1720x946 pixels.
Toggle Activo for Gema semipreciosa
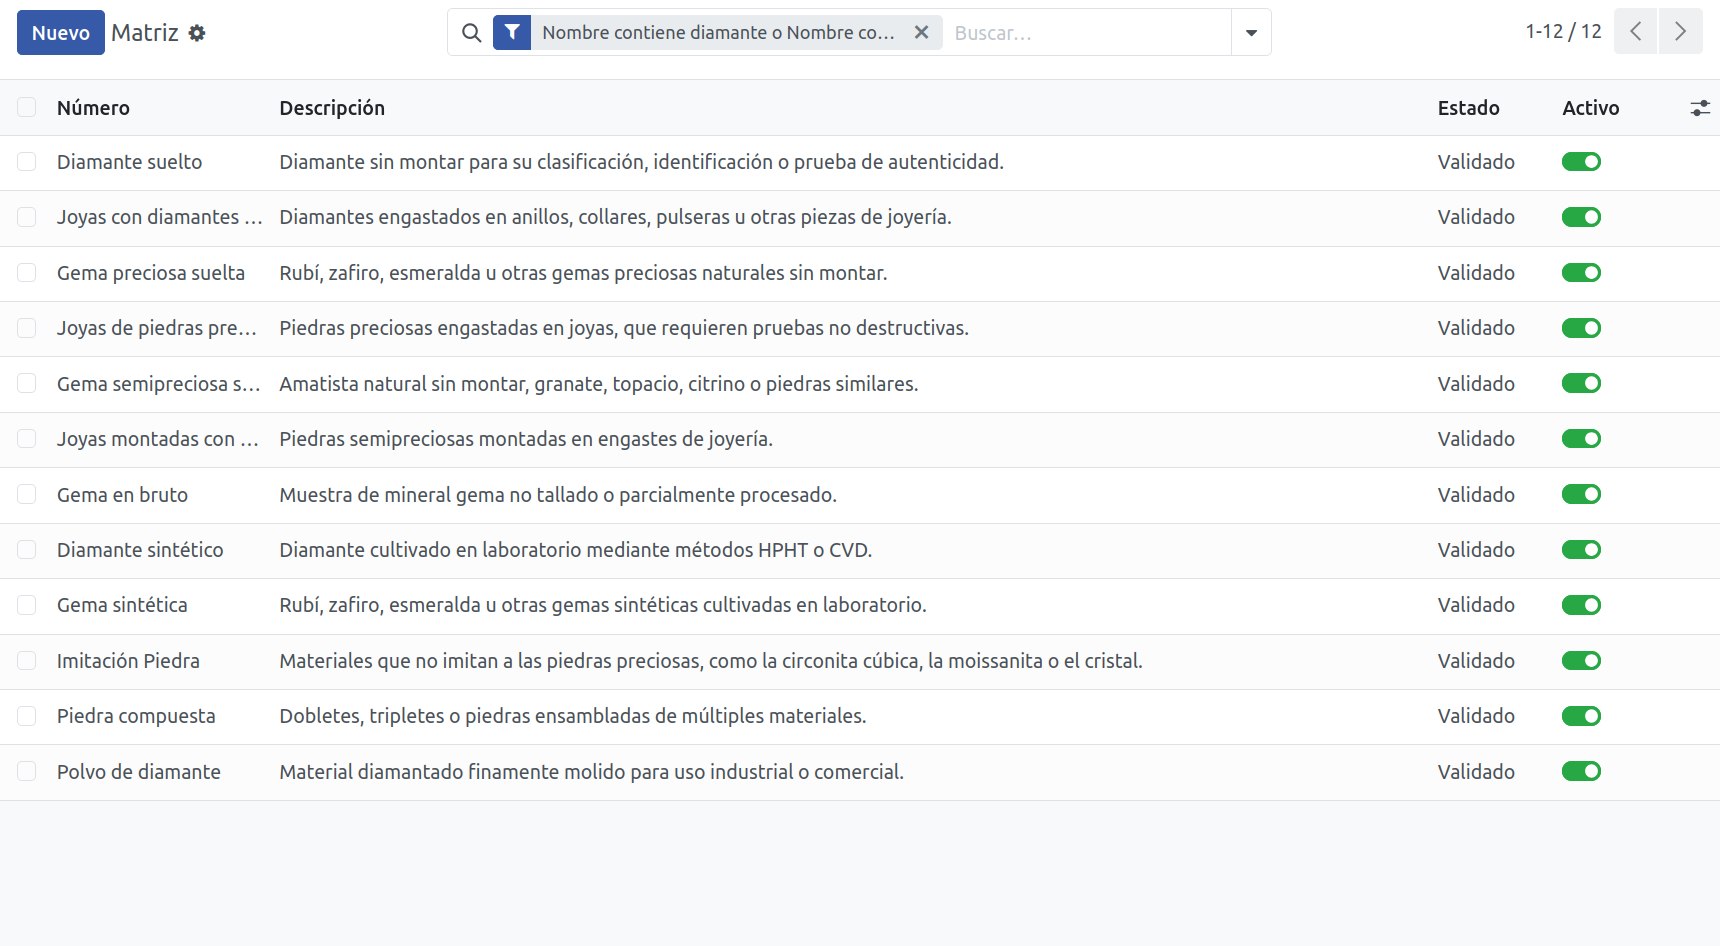coord(1581,384)
